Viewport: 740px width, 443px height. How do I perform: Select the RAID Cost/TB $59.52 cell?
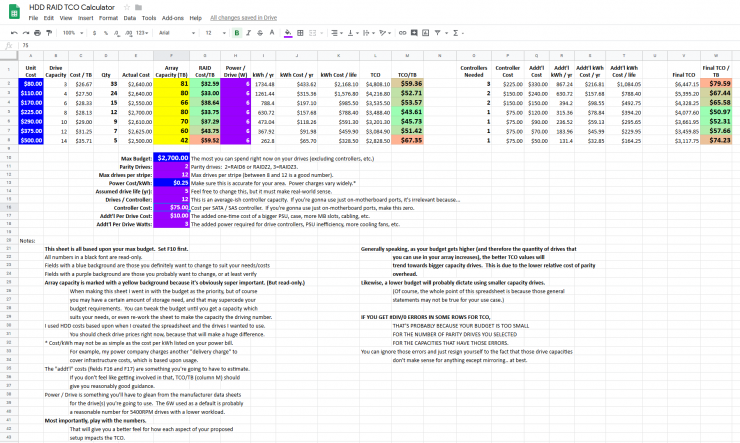pos(205,140)
